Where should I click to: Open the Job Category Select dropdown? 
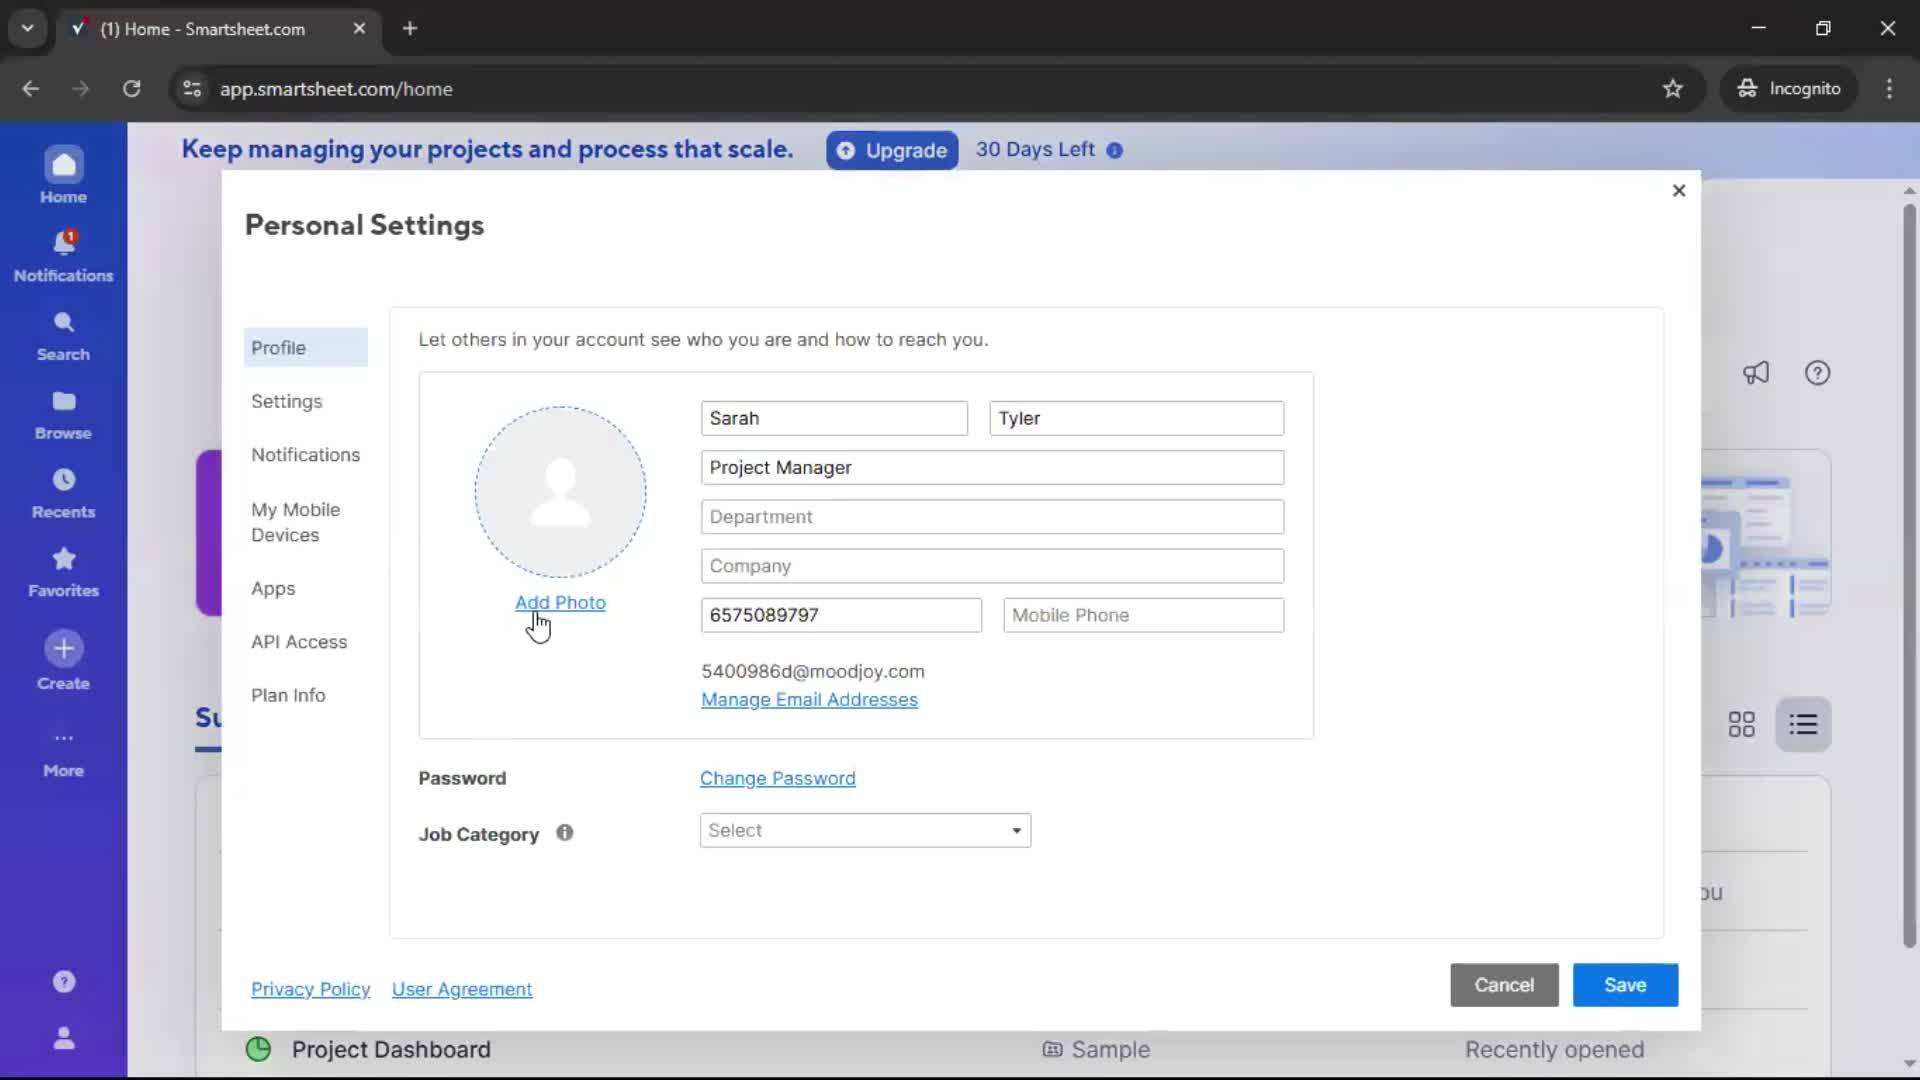864,830
